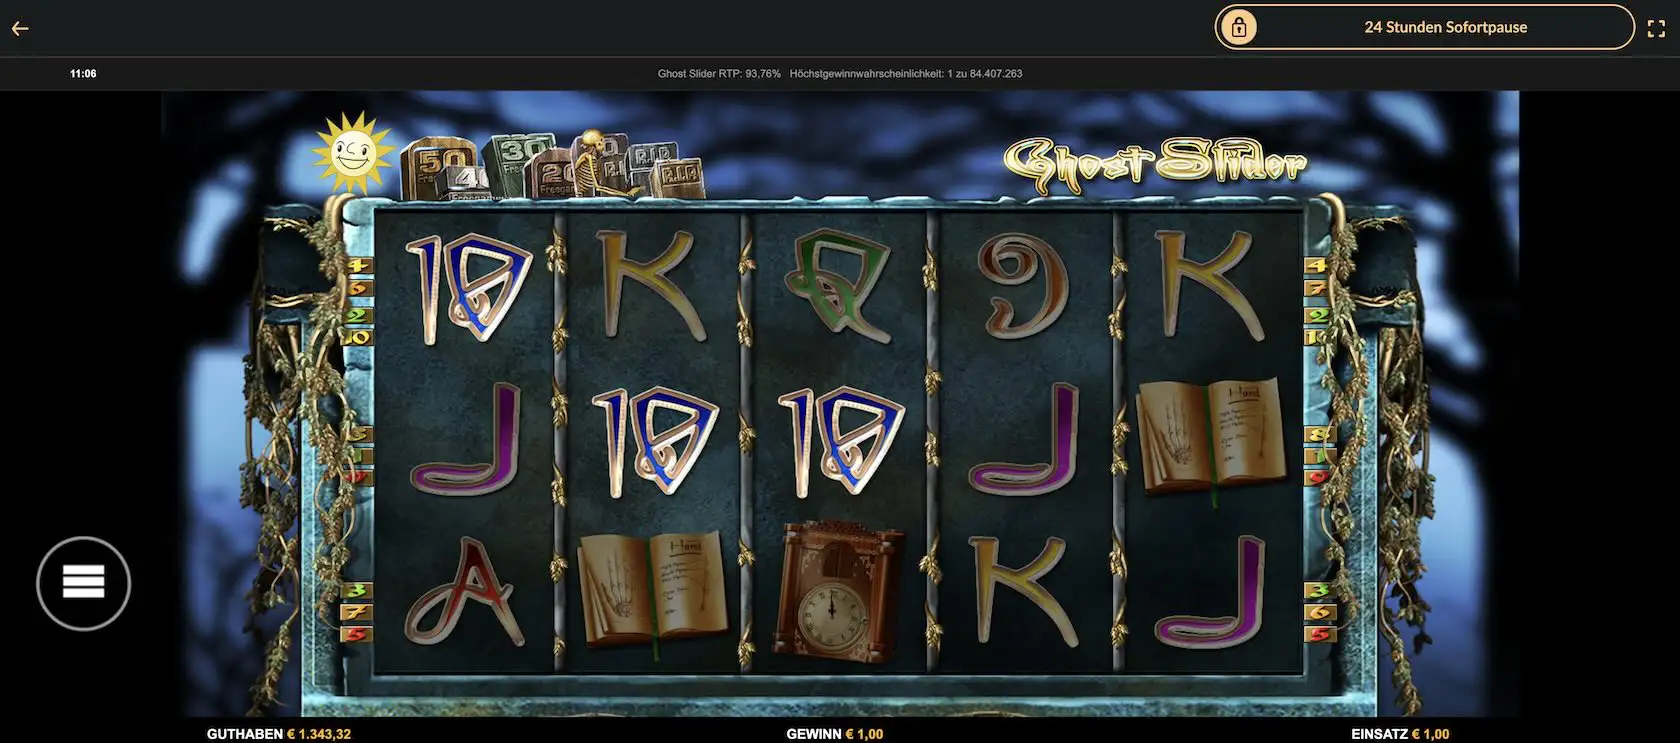Select payline marker 6 on right side
This screenshot has width=1680, height=743.
point(1319,612)
